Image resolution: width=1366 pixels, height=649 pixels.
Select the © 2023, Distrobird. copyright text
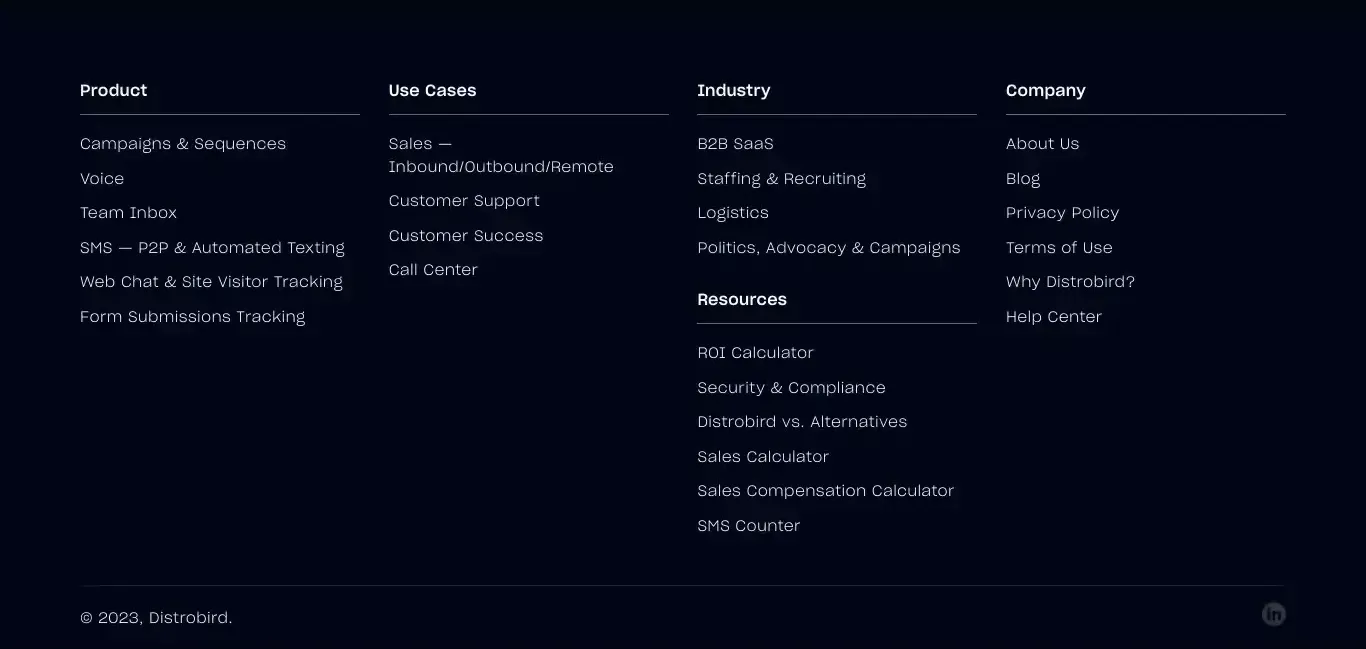pos(156,618)
